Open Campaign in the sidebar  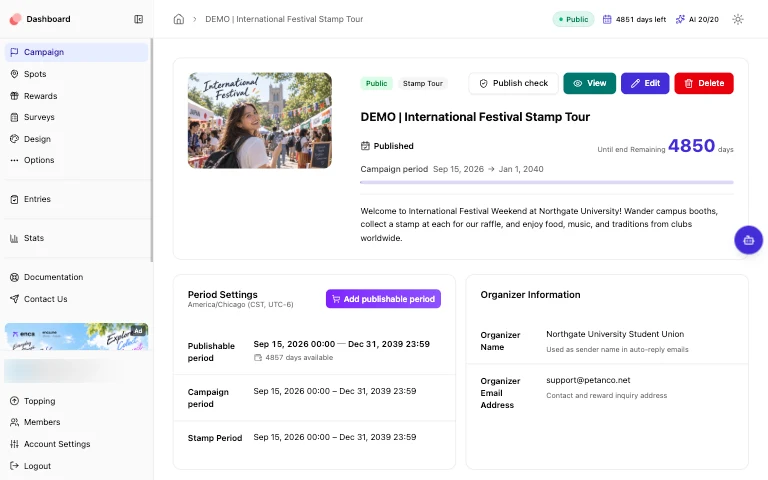[x=76, y=52]
